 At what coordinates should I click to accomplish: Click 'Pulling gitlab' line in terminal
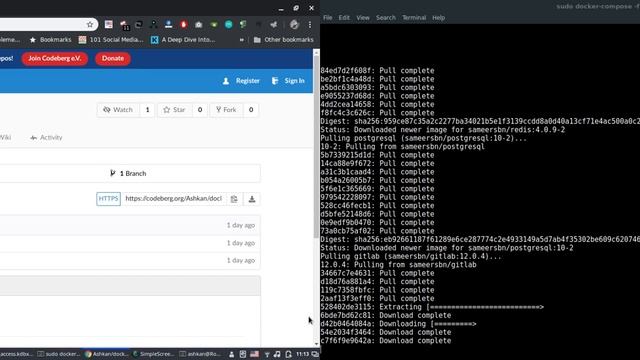coord(411,256)
